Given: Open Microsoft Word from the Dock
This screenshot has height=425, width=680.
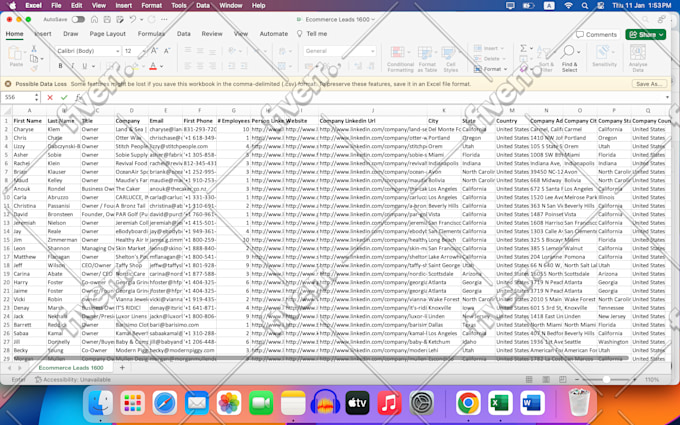Looking at the screenshot, I should (x=533, y=403).
